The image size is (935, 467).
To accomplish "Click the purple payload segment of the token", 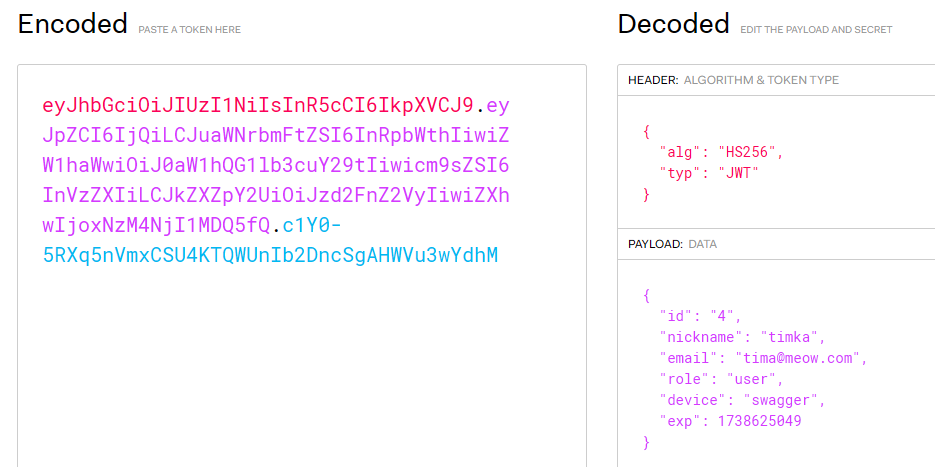I will (275, 165).
